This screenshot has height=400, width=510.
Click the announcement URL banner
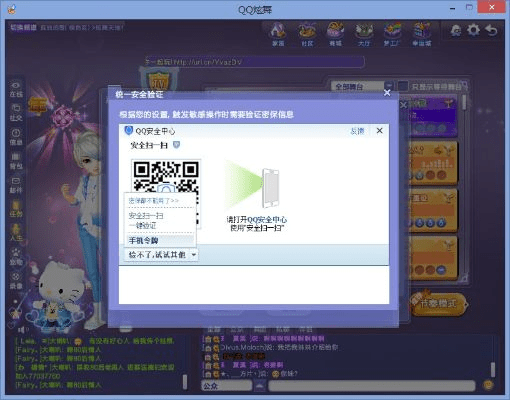(x=255, y=62)
